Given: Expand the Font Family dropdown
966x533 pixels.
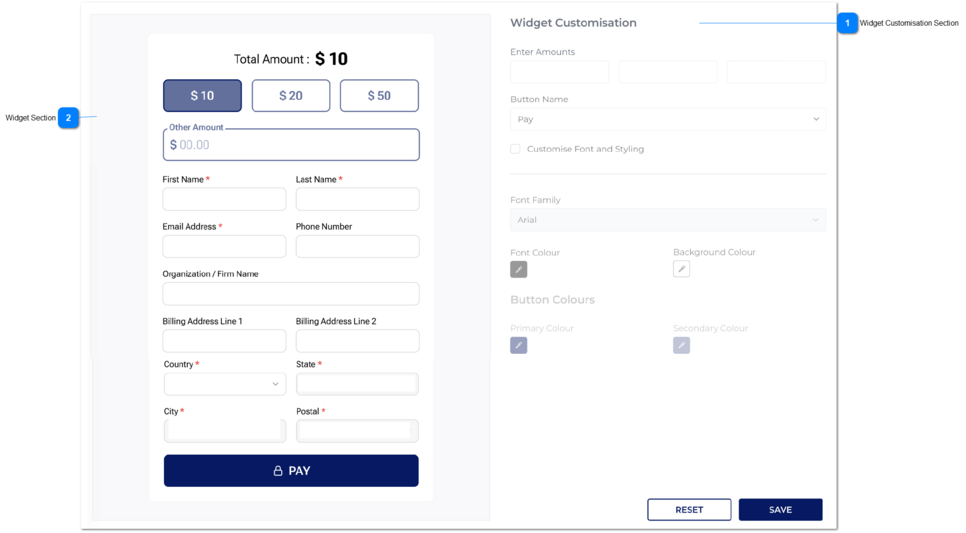Looking at the screenshot, I should point(667,220).
